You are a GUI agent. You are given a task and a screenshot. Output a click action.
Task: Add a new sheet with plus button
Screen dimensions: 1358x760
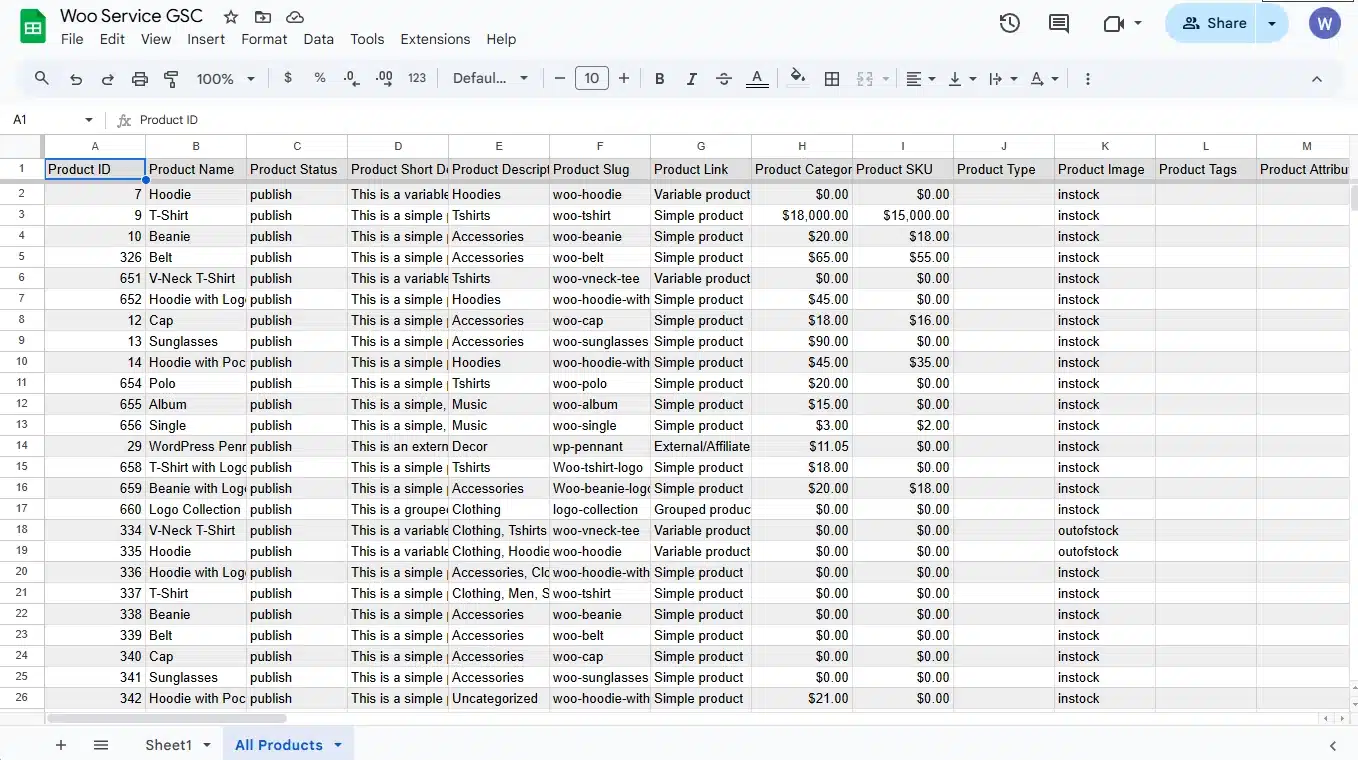(x=61, y=745)
